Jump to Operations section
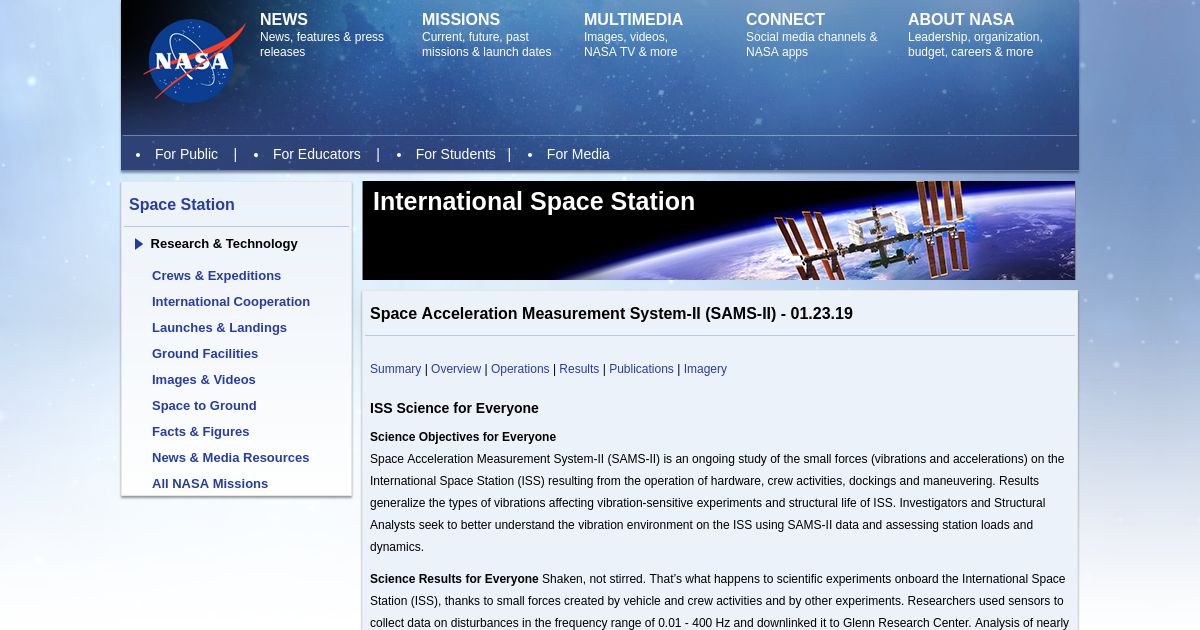Viewport: 1200px width, 630px height. click(x=520, y=369)
